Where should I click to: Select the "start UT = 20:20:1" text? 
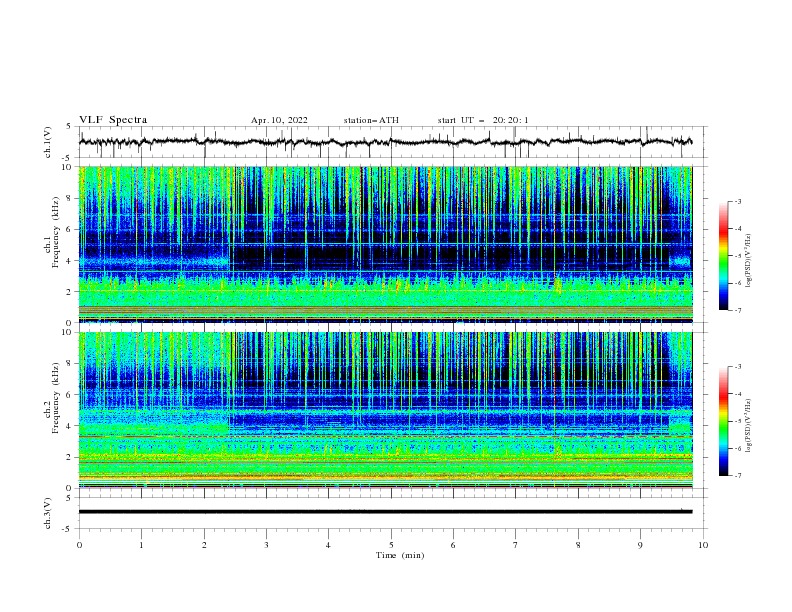click(x=483, y=120)
